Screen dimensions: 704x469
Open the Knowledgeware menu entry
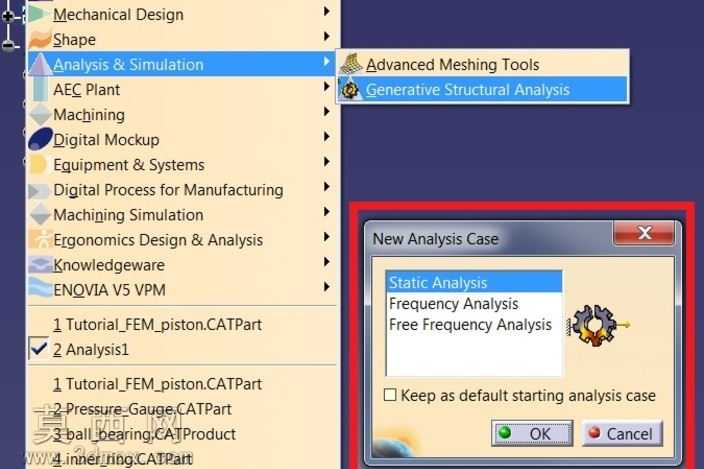(182, 265)
